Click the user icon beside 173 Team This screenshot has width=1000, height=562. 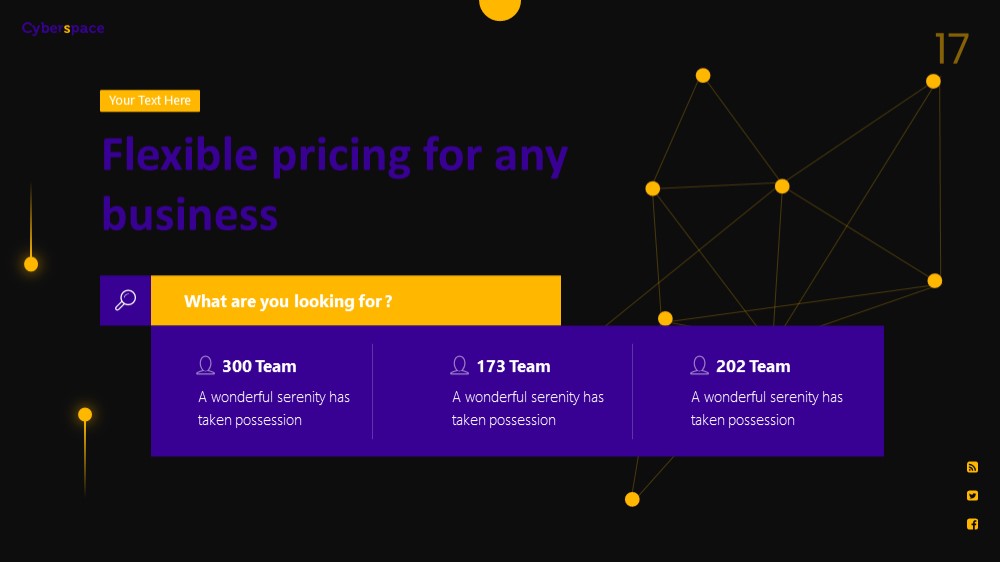tap(459, 365)
